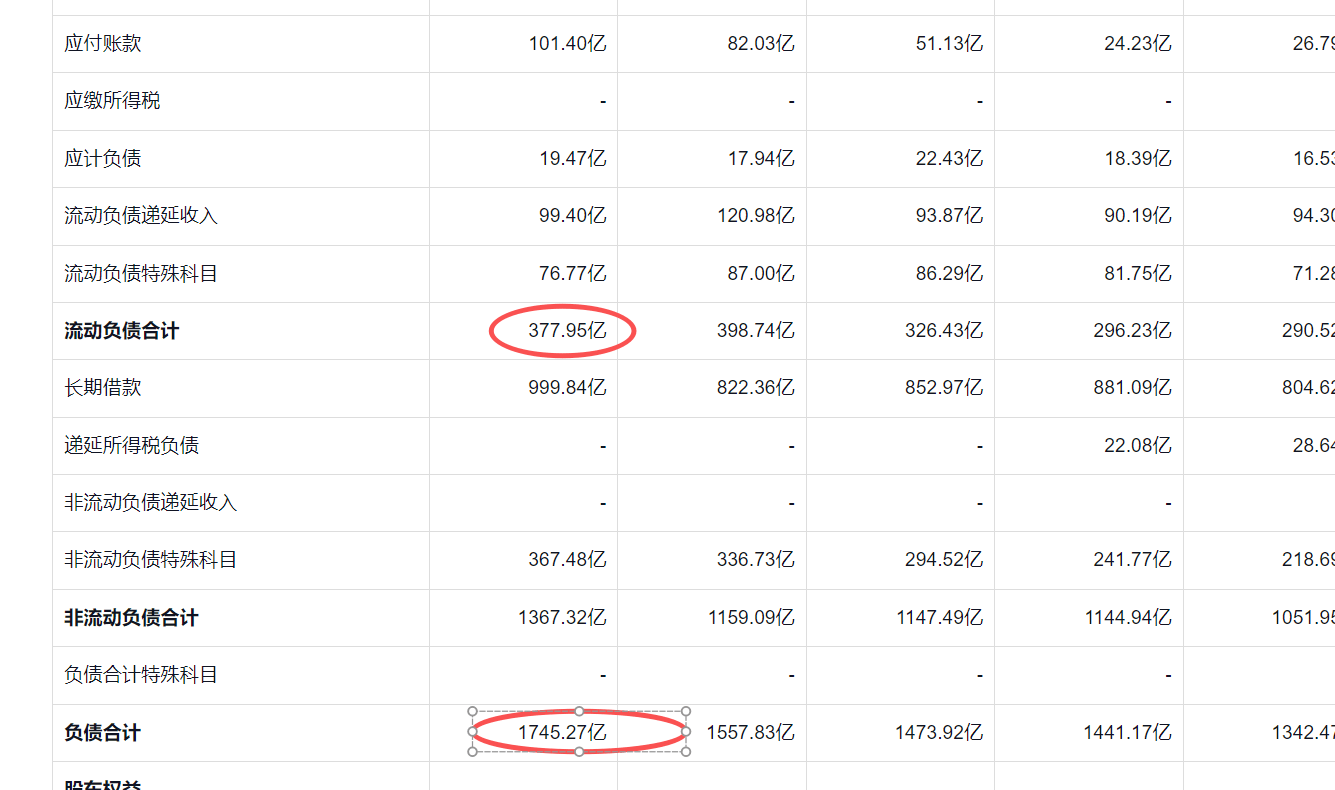
Task: Click the 应计负债 row label
Action: pos(103,159)
